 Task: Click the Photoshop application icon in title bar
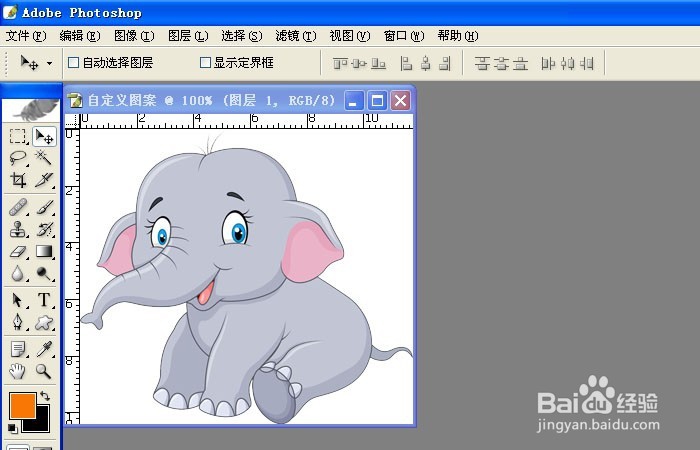(10, 12)
